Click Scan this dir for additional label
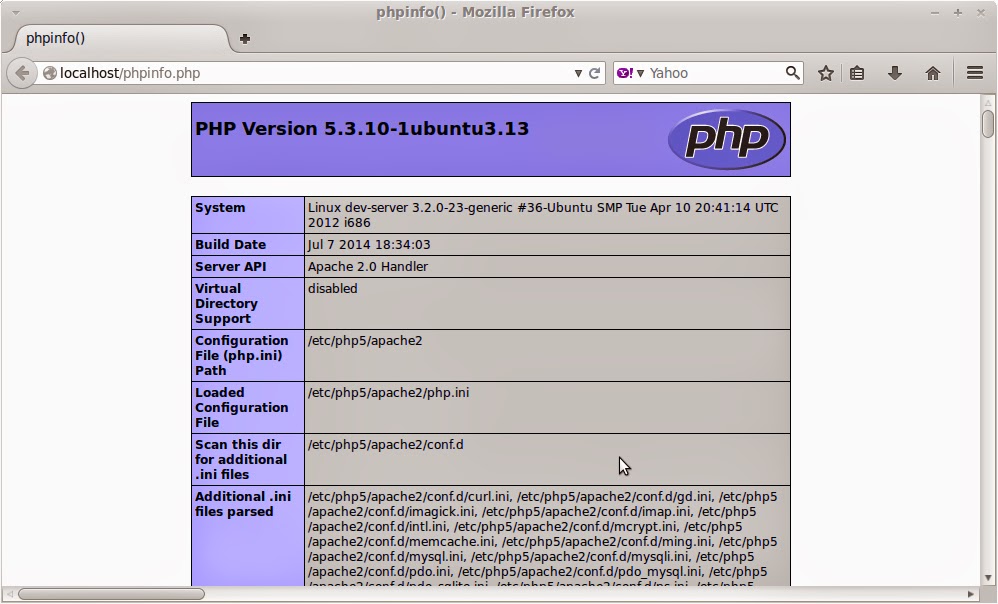The image size is (998, 604). [241, 460]
